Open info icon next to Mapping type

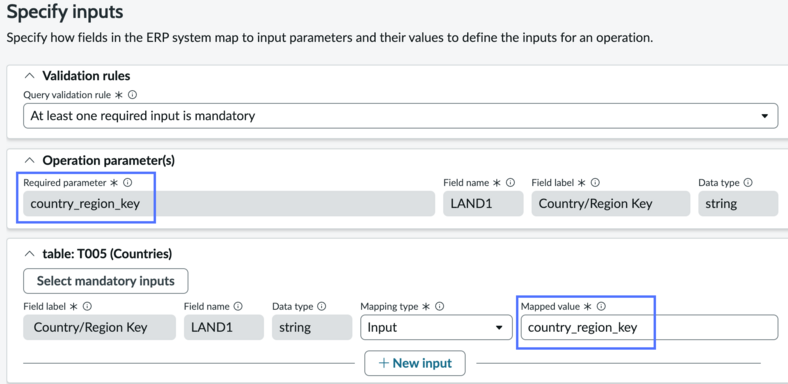pyautogui.click(x=440, y=306)
